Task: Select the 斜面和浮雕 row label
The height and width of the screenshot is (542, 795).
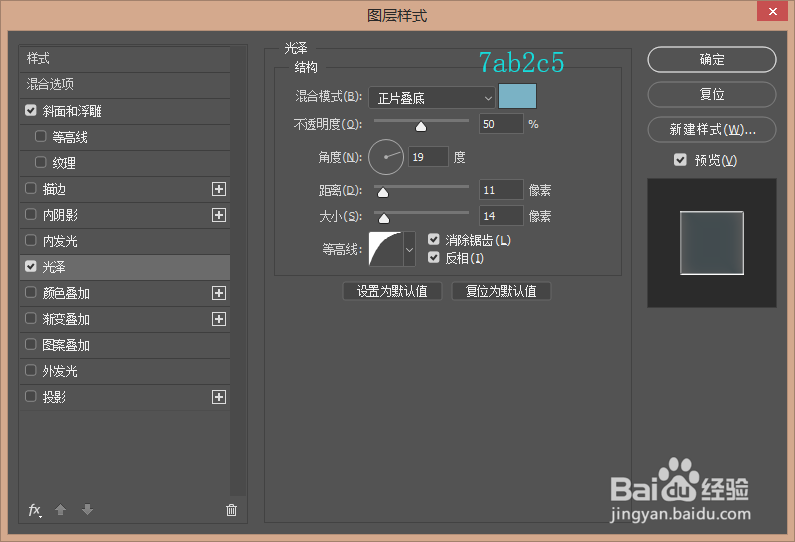Action: click(x=72, y=112)
